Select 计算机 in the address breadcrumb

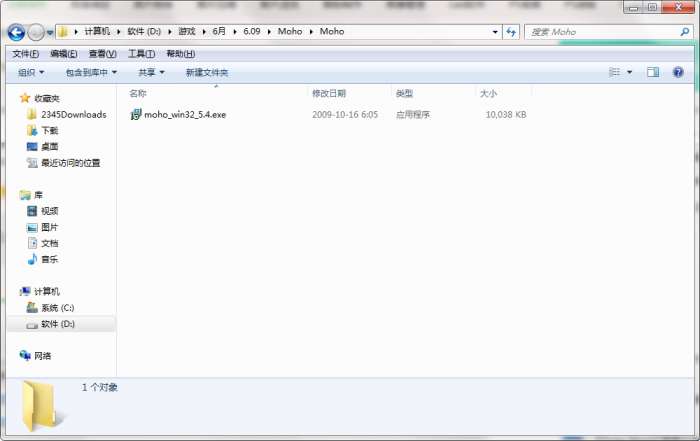[x=97, y=31]
